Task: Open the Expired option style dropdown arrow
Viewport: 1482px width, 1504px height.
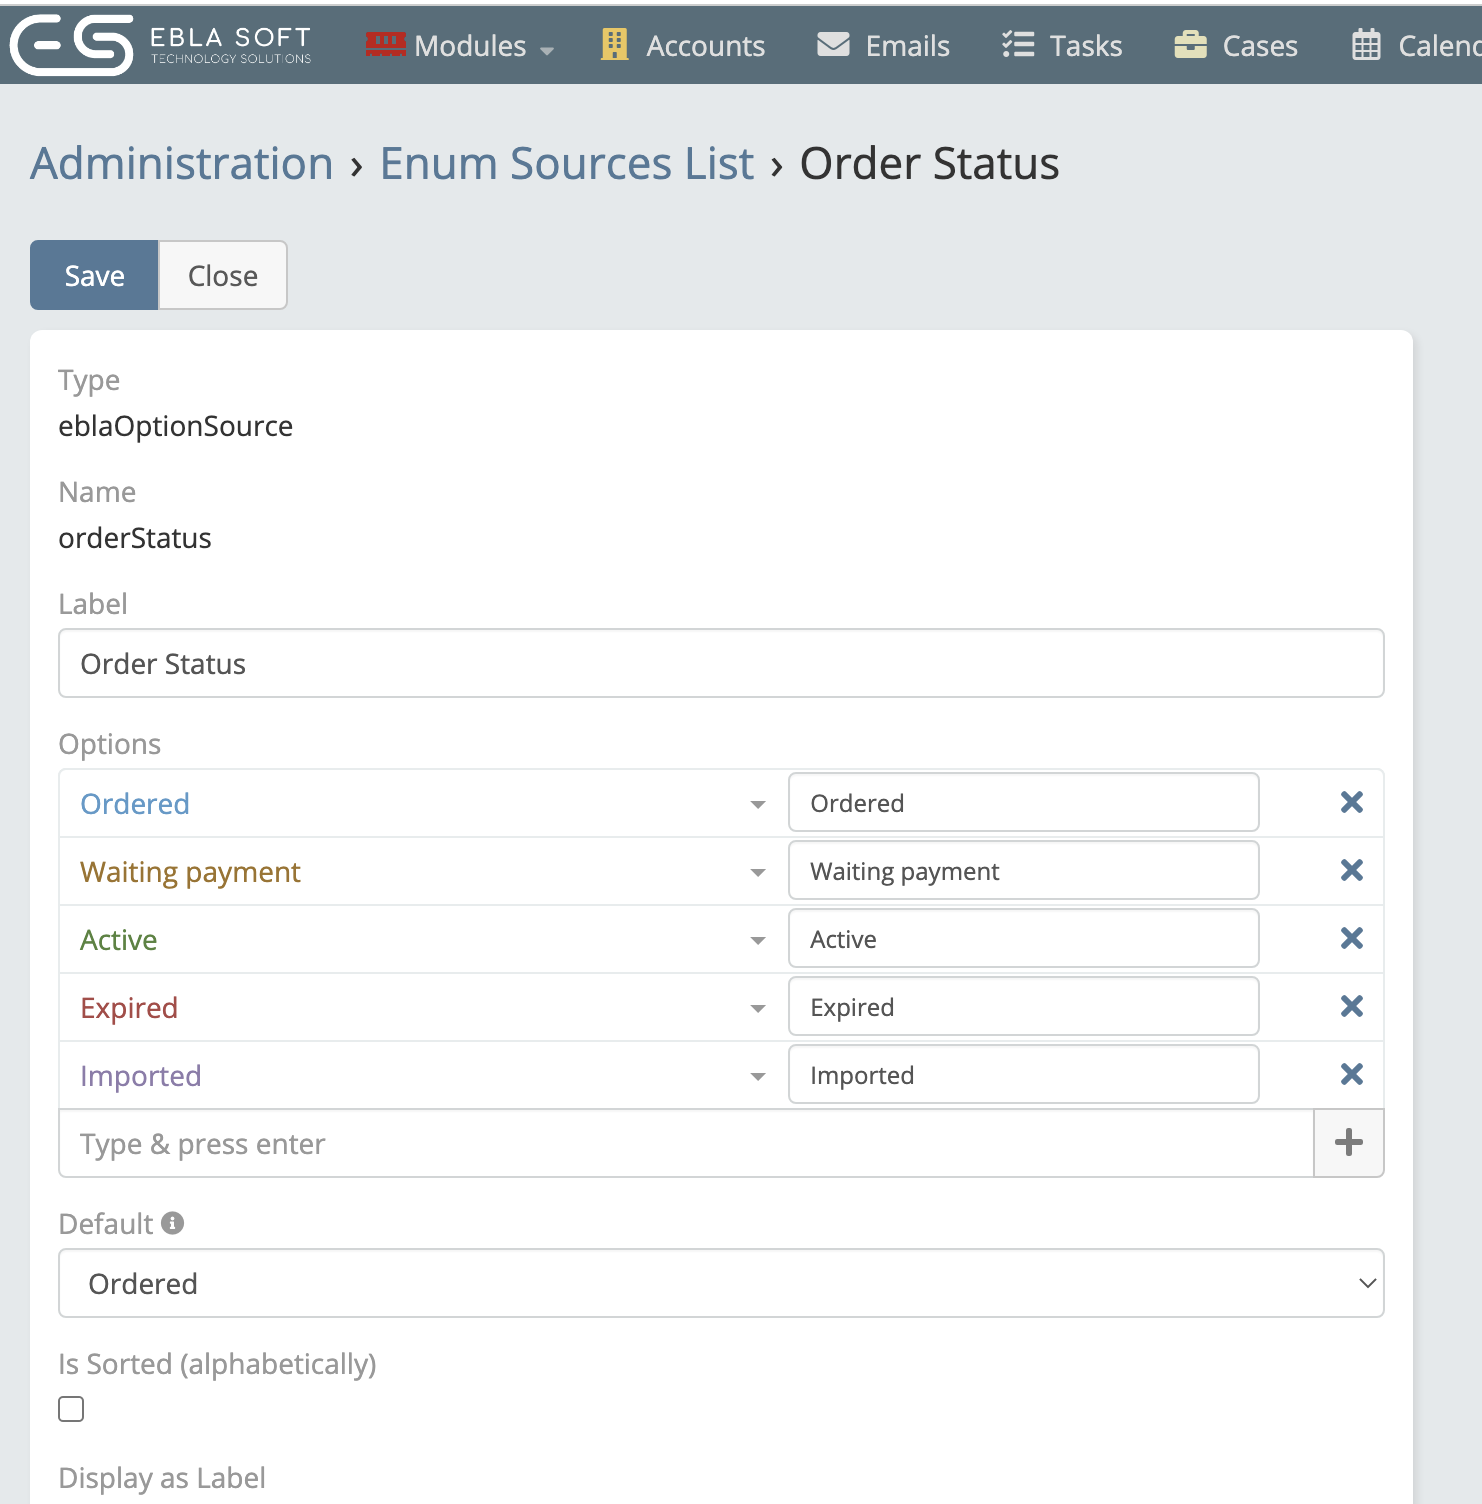Action: point(757,1008)
